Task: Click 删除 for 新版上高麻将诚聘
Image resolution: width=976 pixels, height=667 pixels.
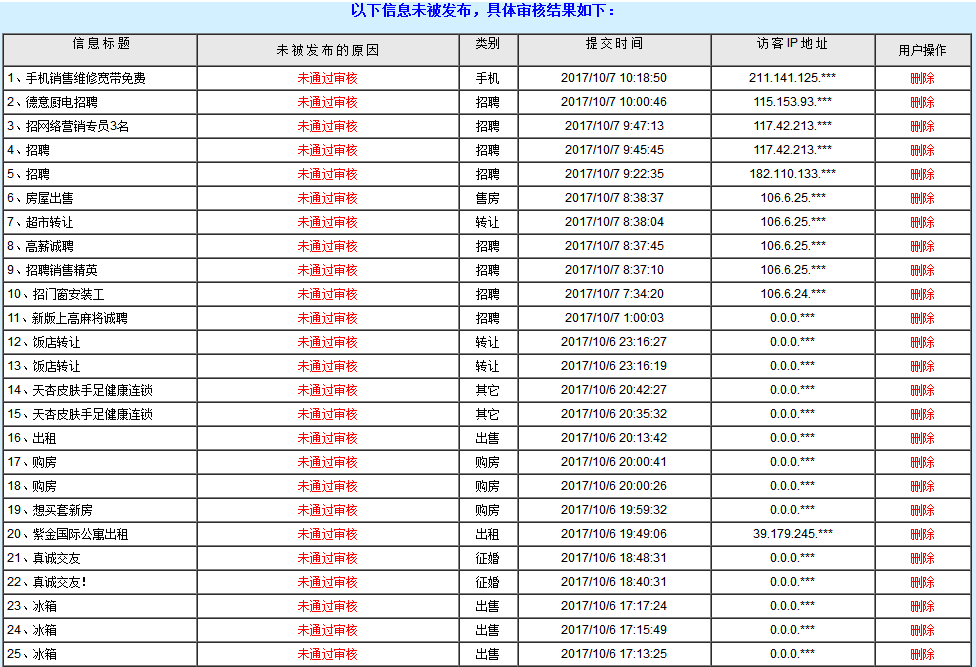Action: tap(922, 318)
